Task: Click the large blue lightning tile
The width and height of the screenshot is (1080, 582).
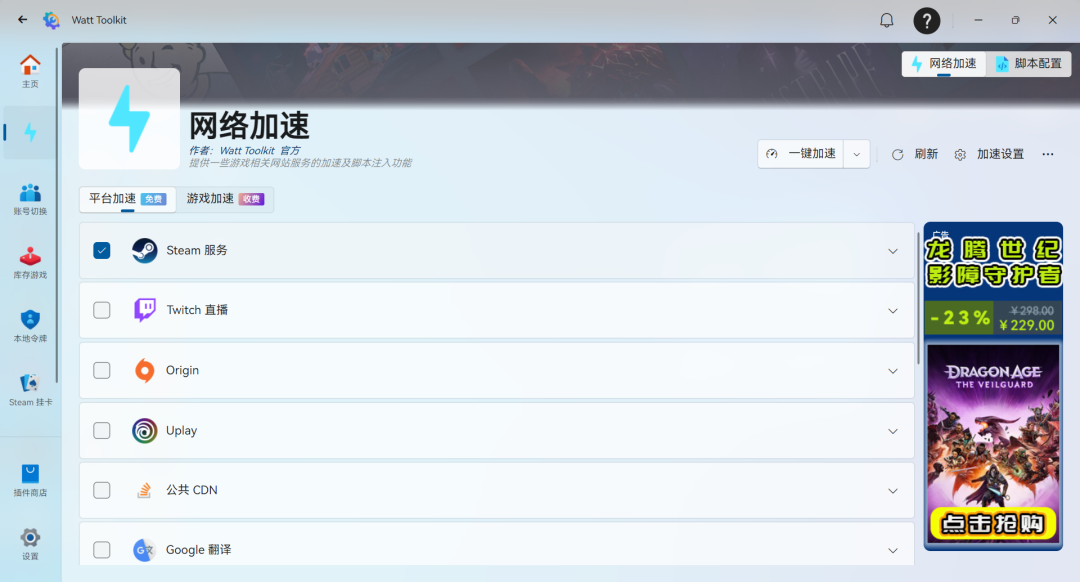Action: 129,118
